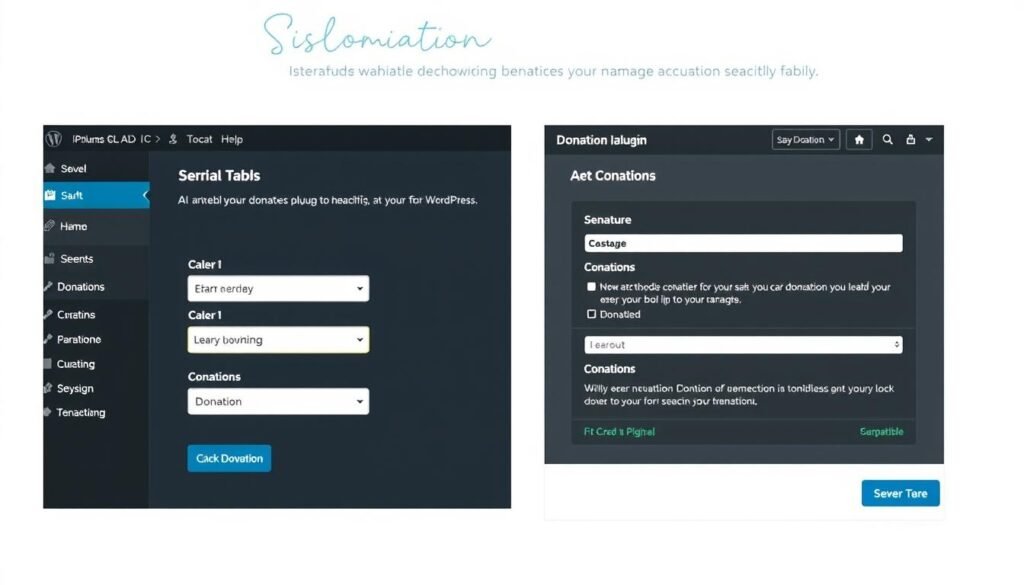Open the Say Doation dropdown

[805, 140]
